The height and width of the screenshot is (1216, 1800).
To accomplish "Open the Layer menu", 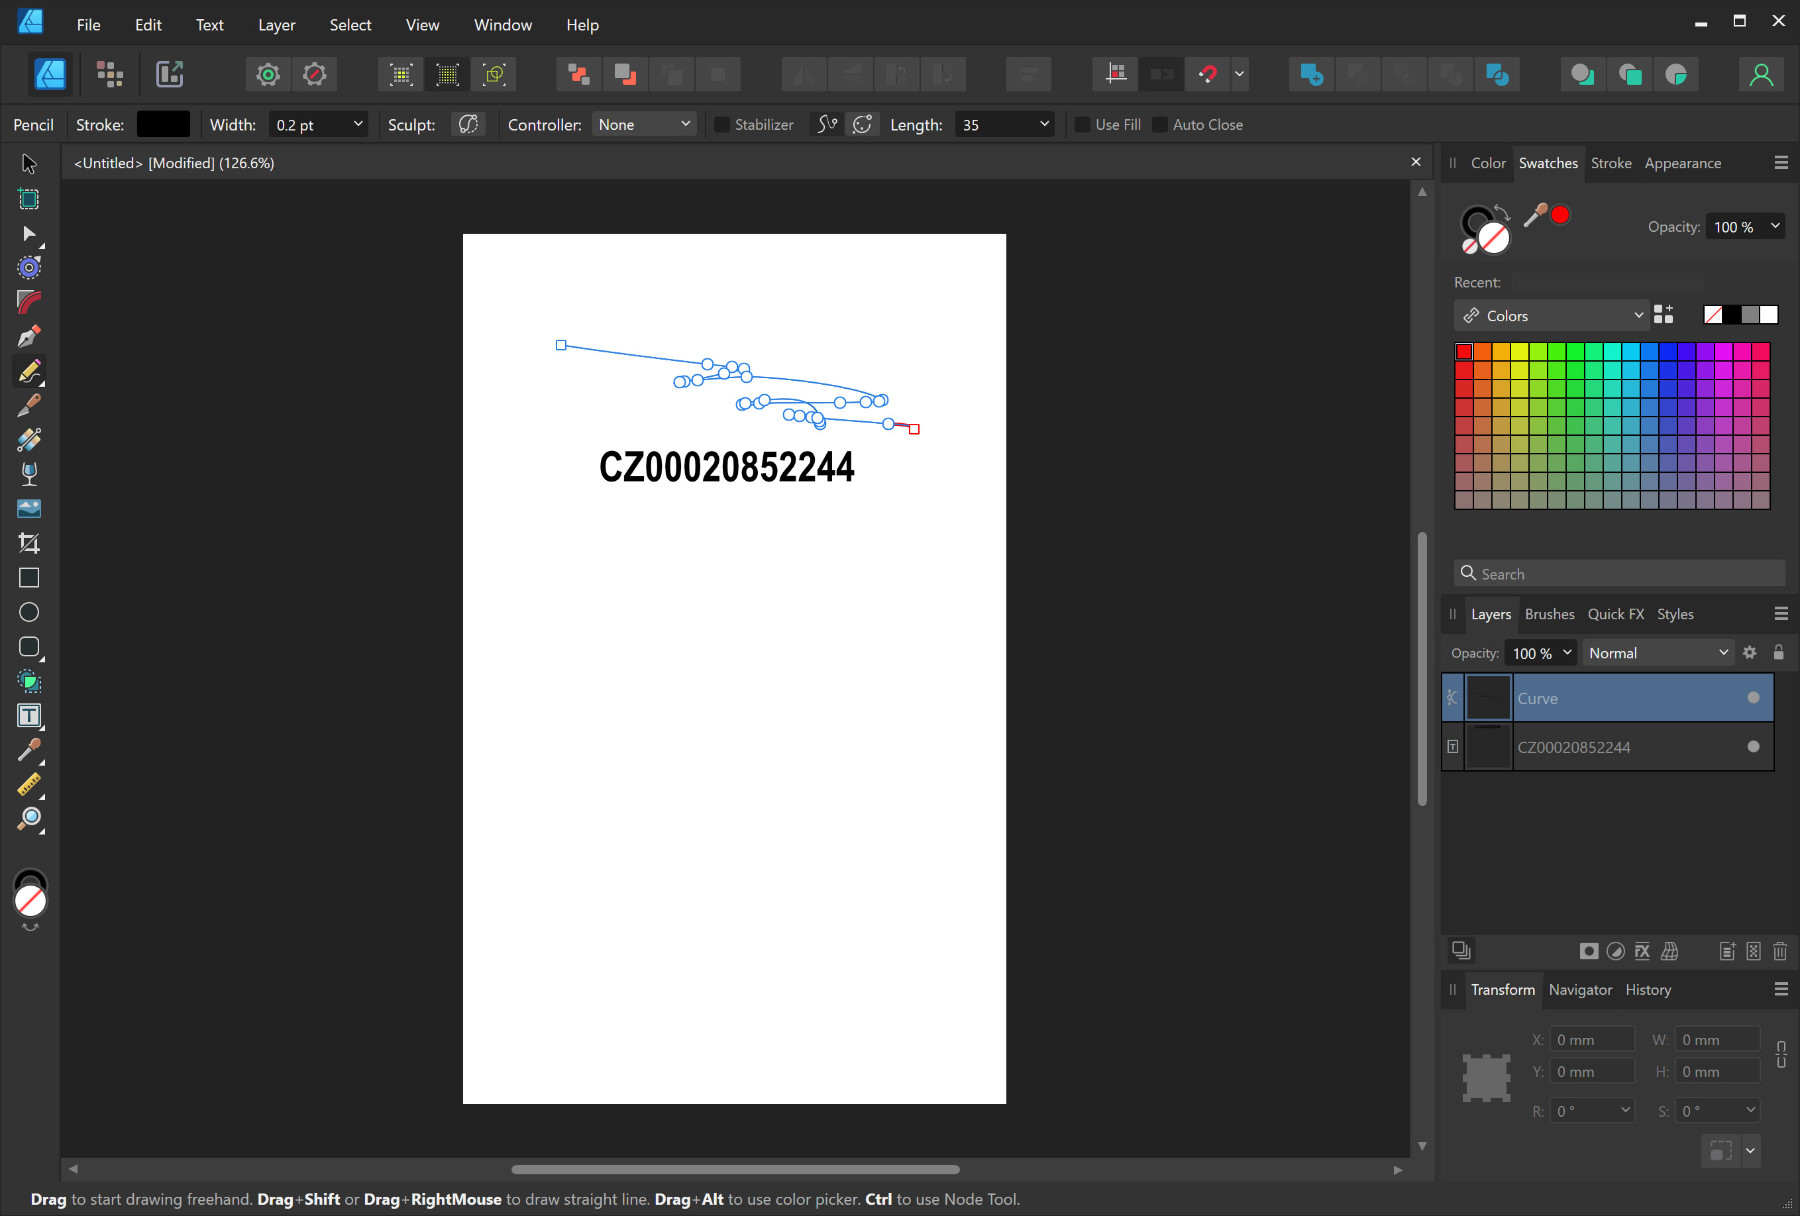I will tap(276, 25).
